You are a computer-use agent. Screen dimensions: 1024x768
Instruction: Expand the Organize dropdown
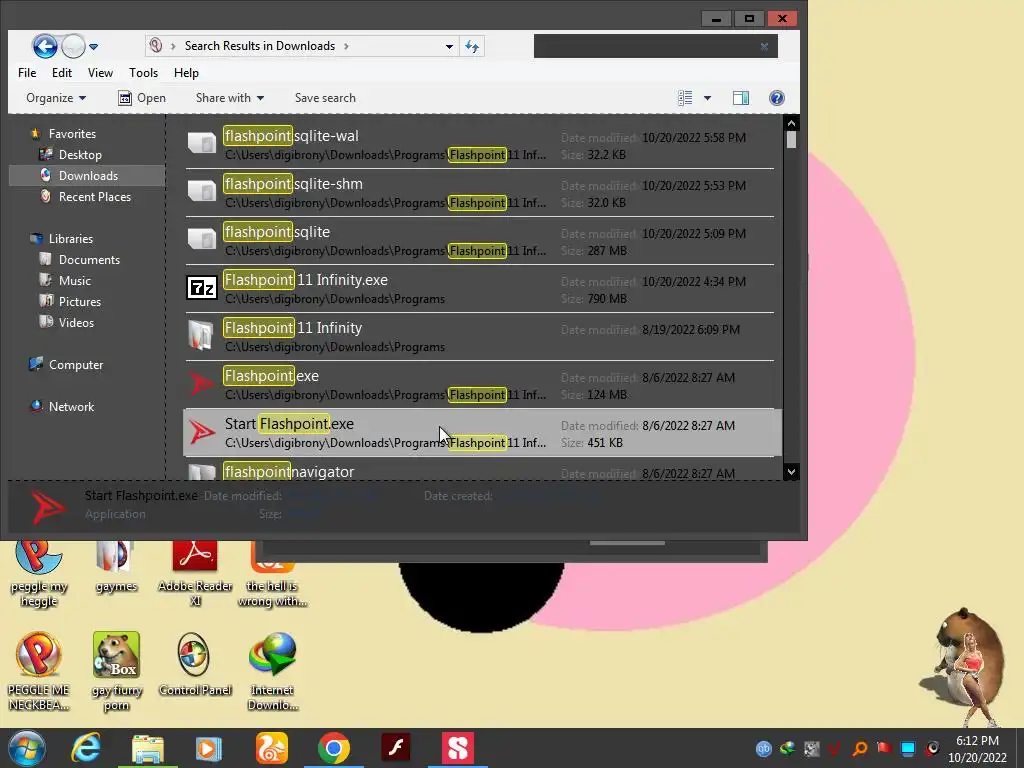click(x=56, y=98)
